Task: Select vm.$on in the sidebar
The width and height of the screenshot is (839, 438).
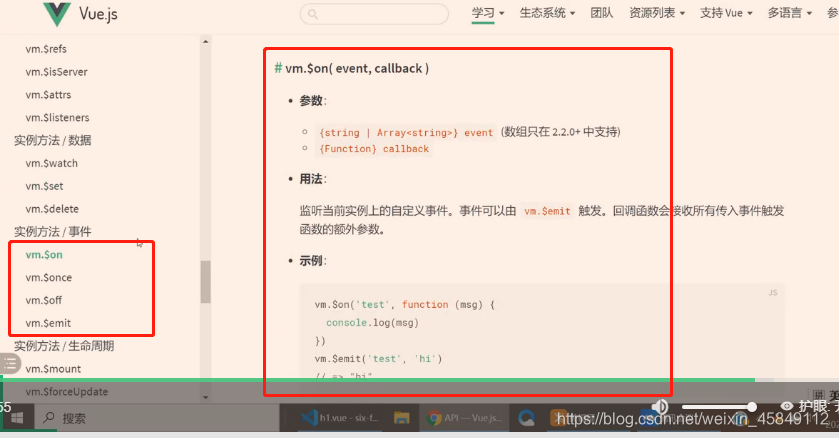Action: (44, 255)
